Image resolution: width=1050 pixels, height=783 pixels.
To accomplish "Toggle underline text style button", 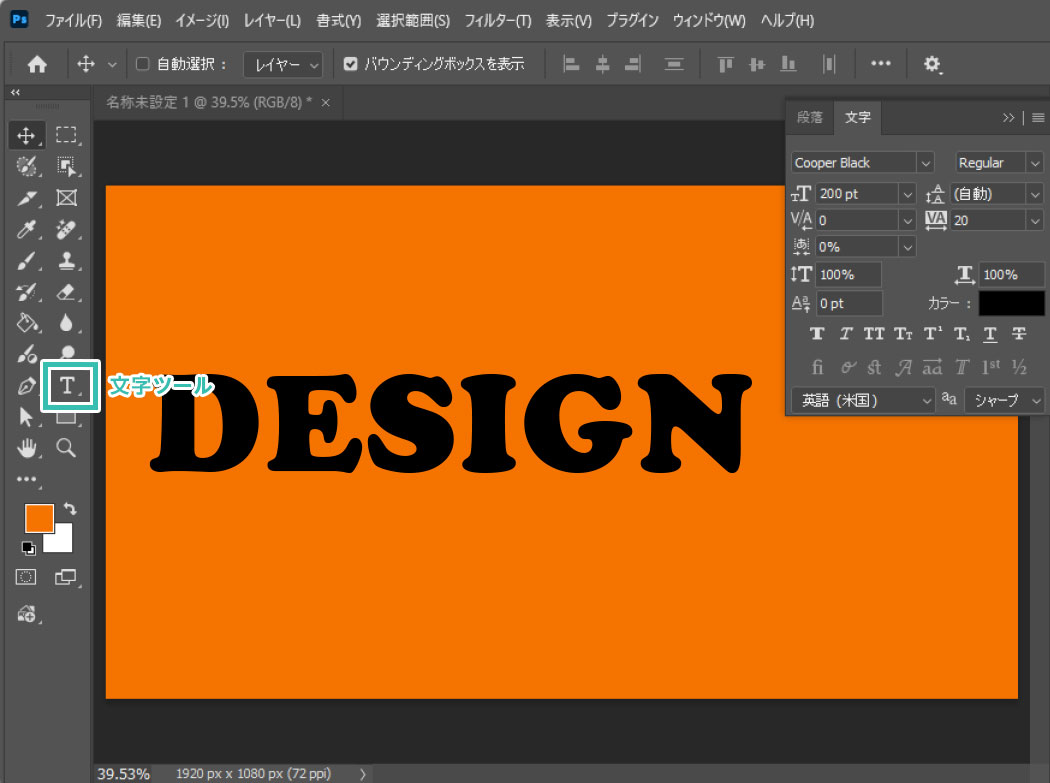I will pos(990,334).
